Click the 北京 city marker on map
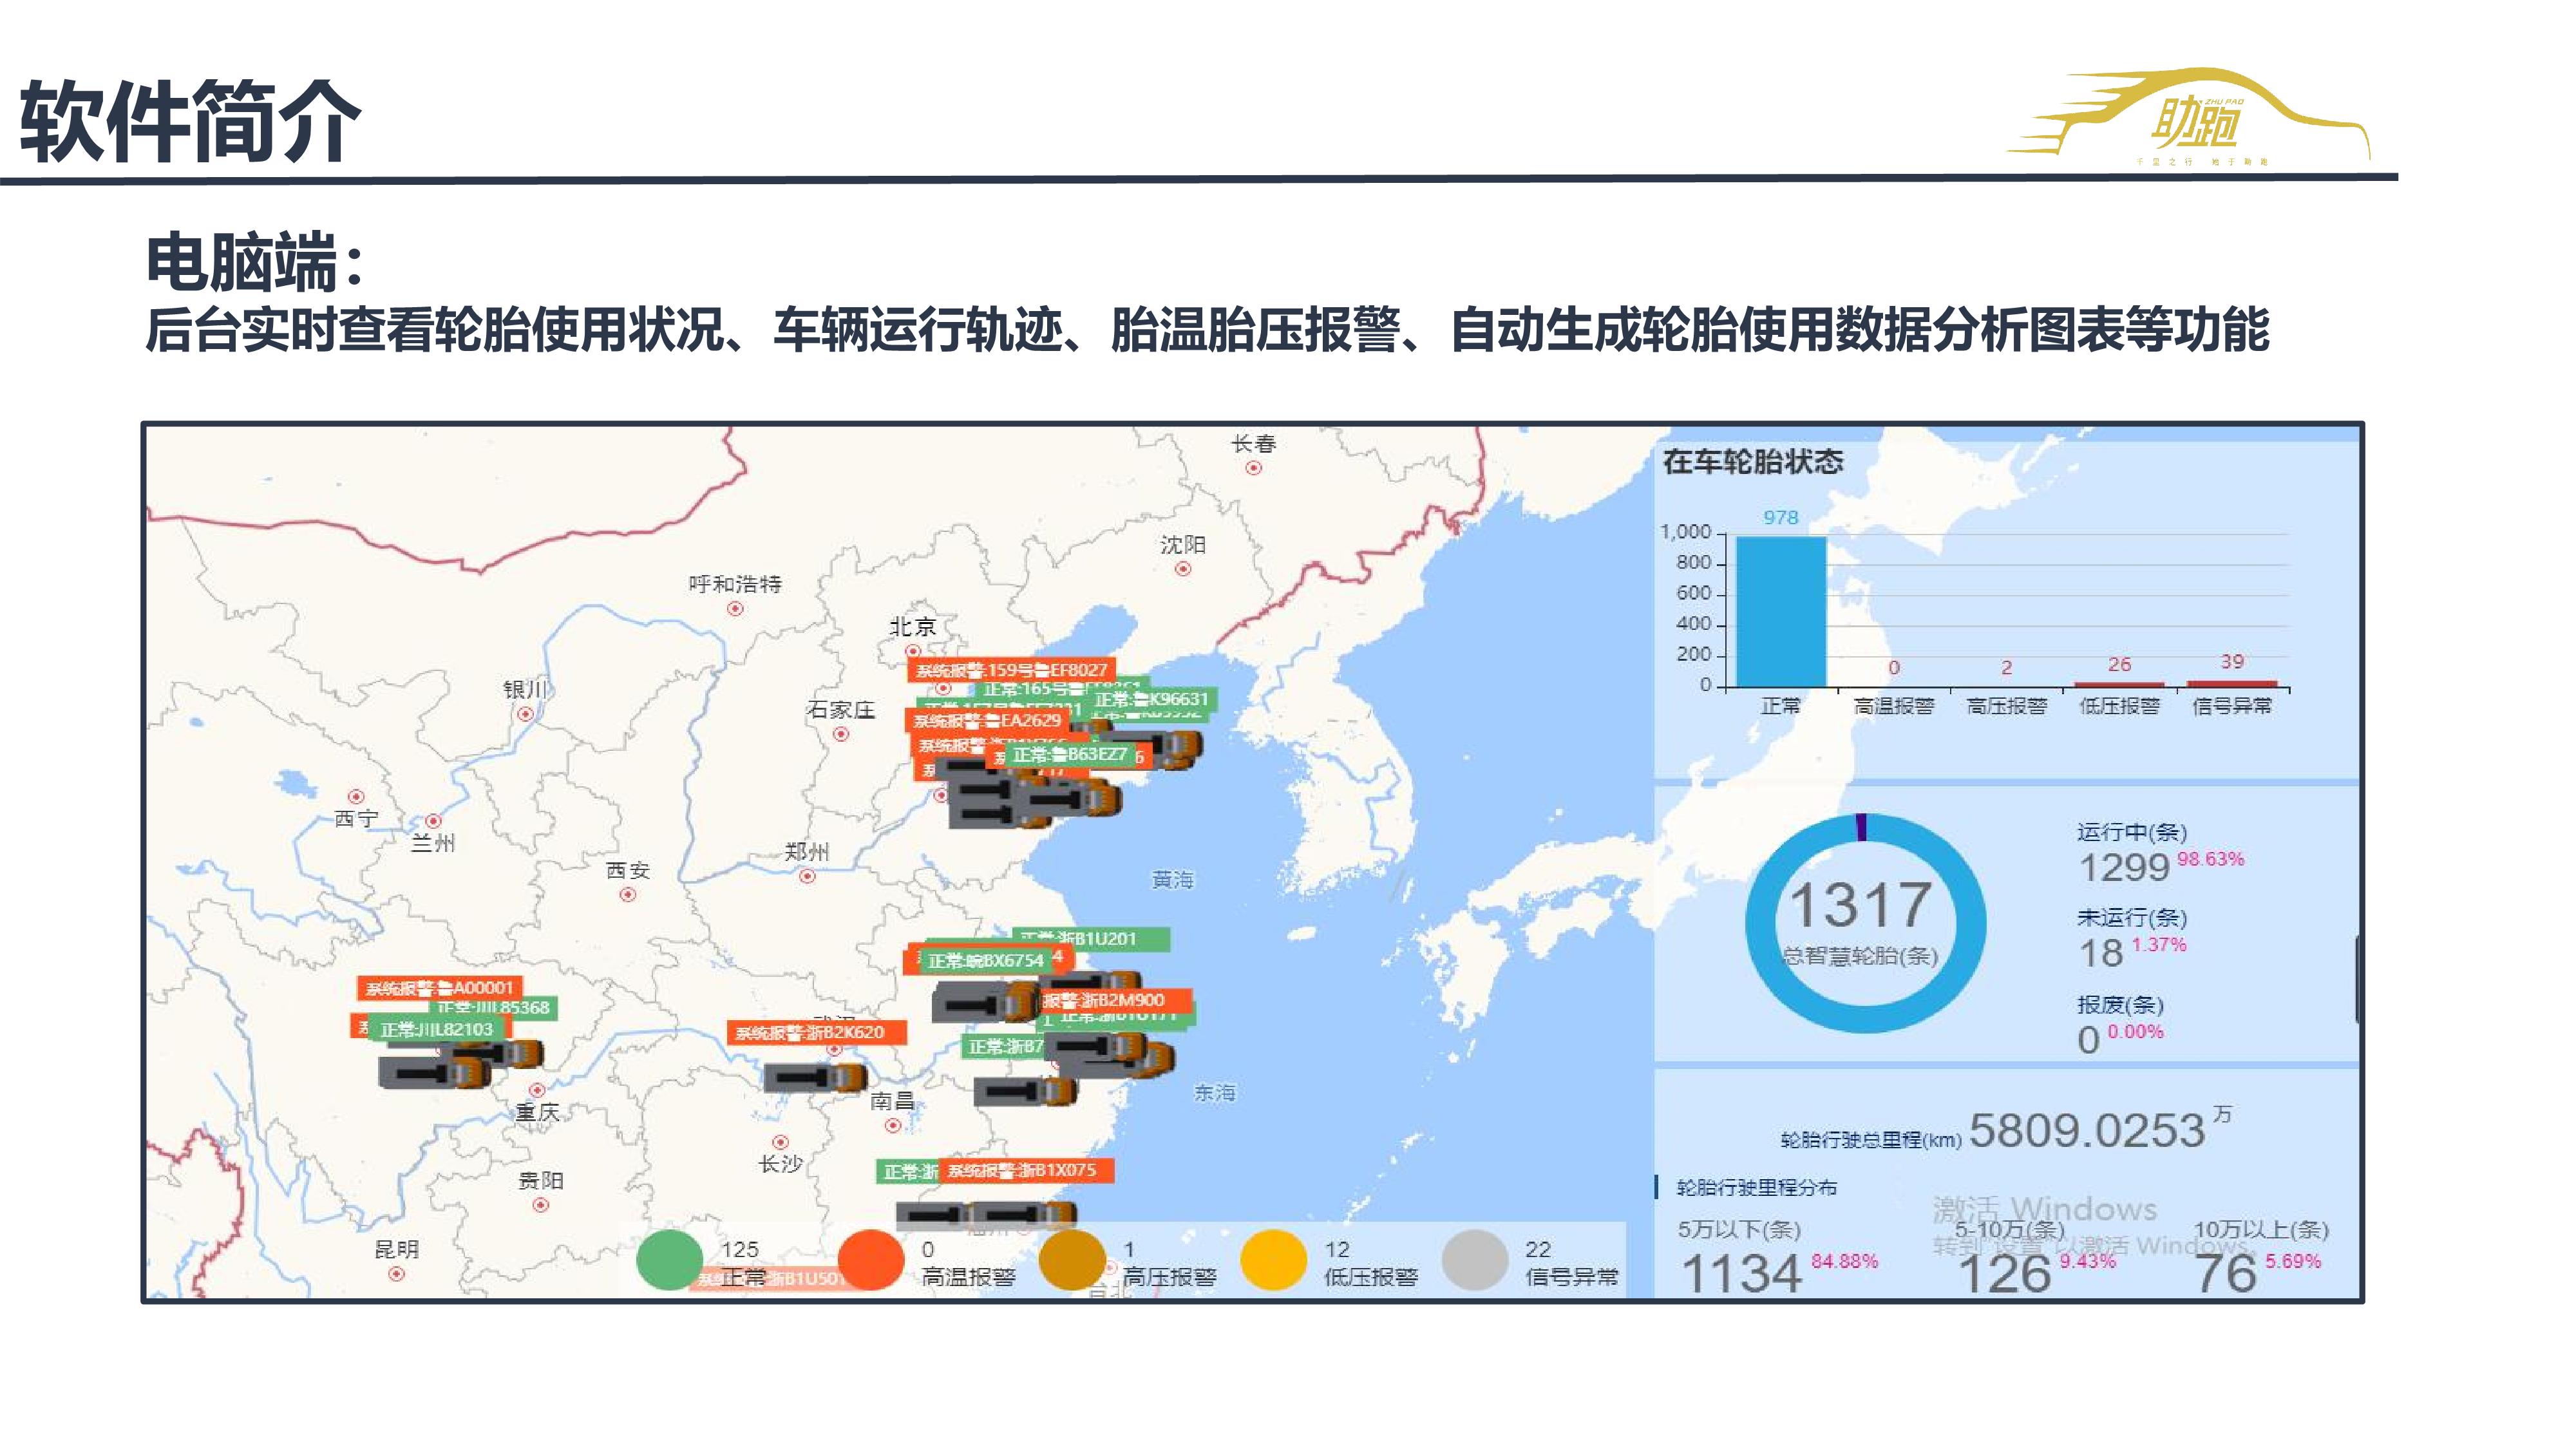Image resolution: width=2576 pixels, height=1449 pixels. 912,651
